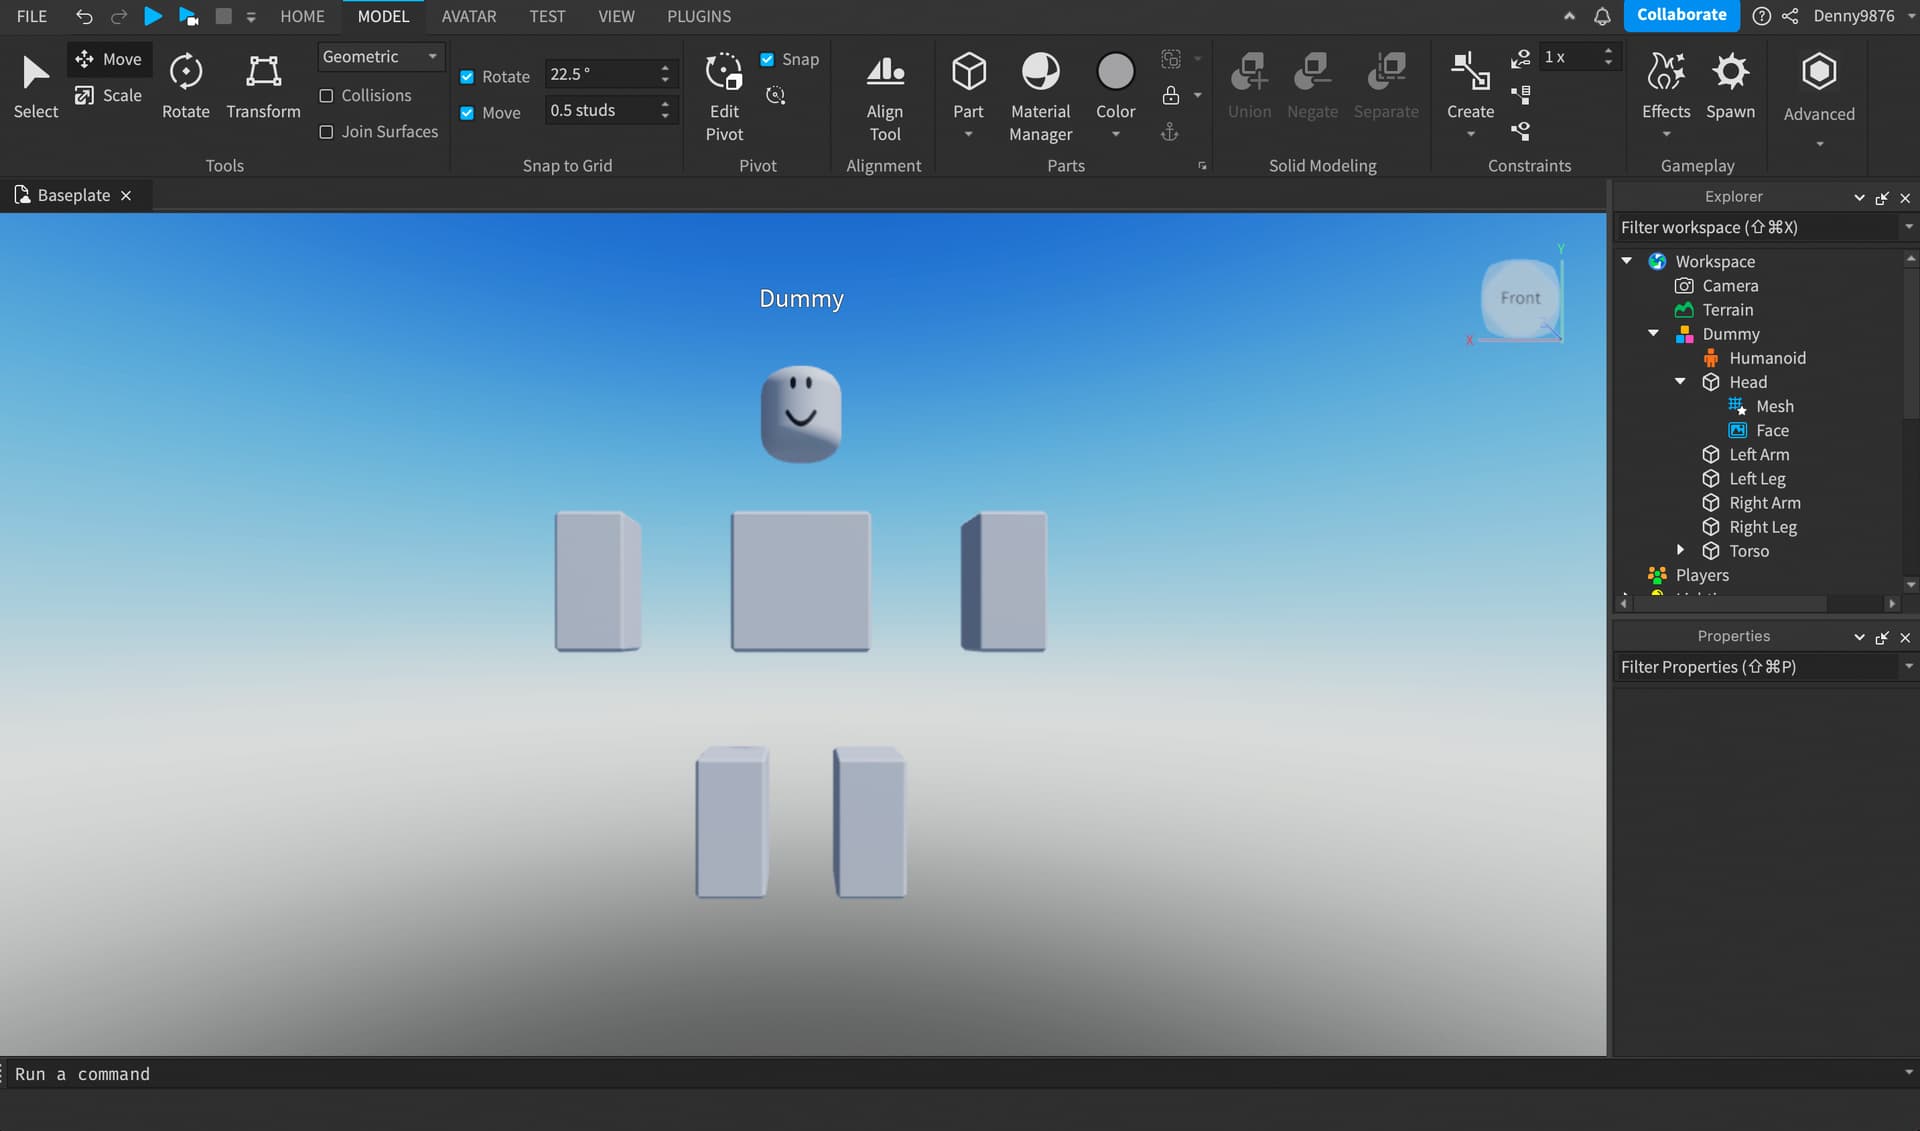Image resolution: width=1920 pixels, height=1131 pixels.
Task: Open the Color dropdown arrow
Action: 1115,134
